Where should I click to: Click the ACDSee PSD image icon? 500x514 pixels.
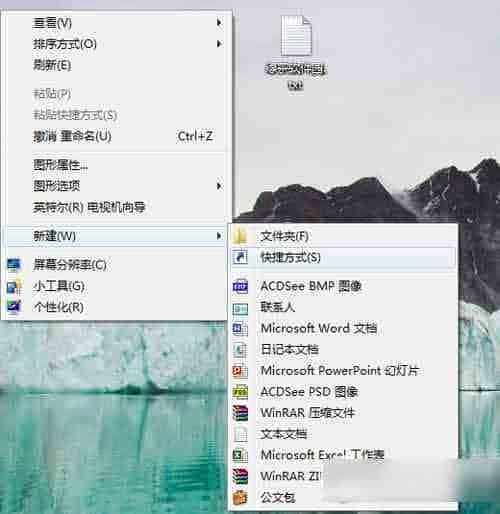point(240,392)
